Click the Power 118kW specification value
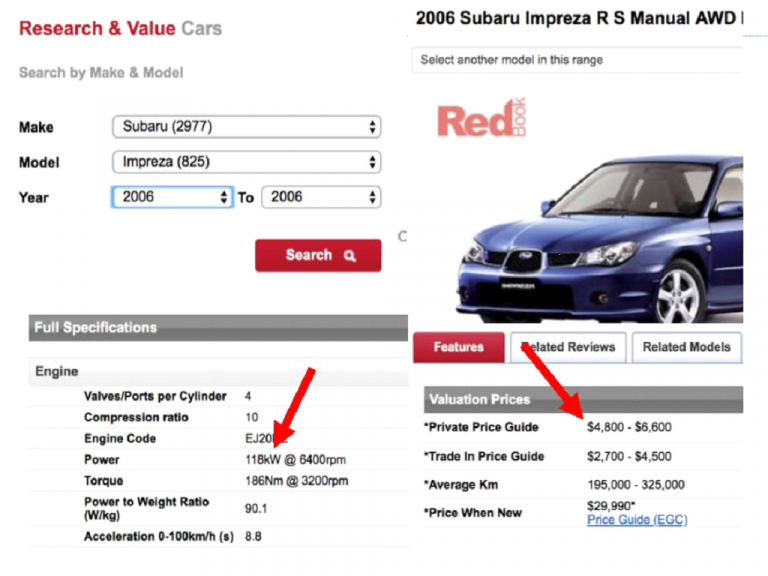Image resolution: width=768 pixels, height=576 pixels. 296,460
